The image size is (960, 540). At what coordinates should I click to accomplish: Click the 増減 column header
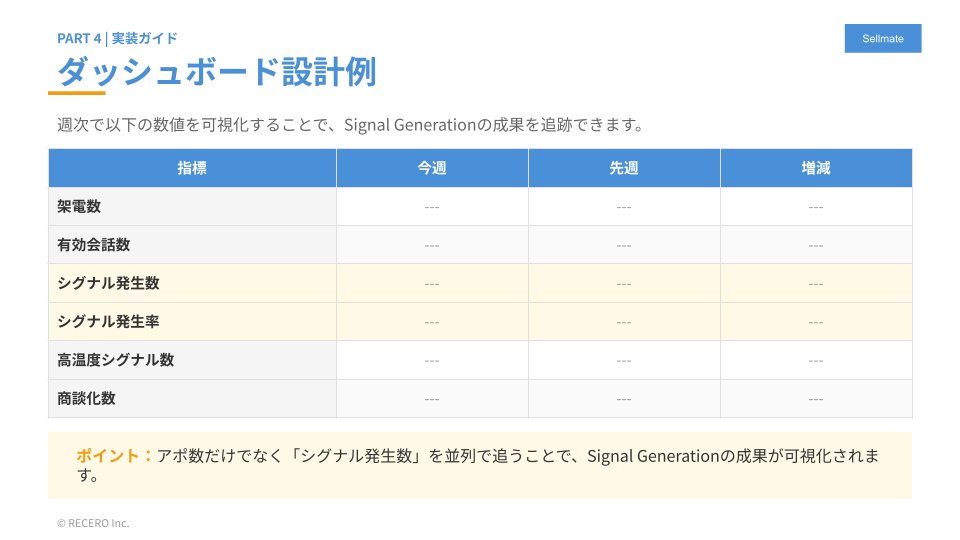tap(816, 168)
